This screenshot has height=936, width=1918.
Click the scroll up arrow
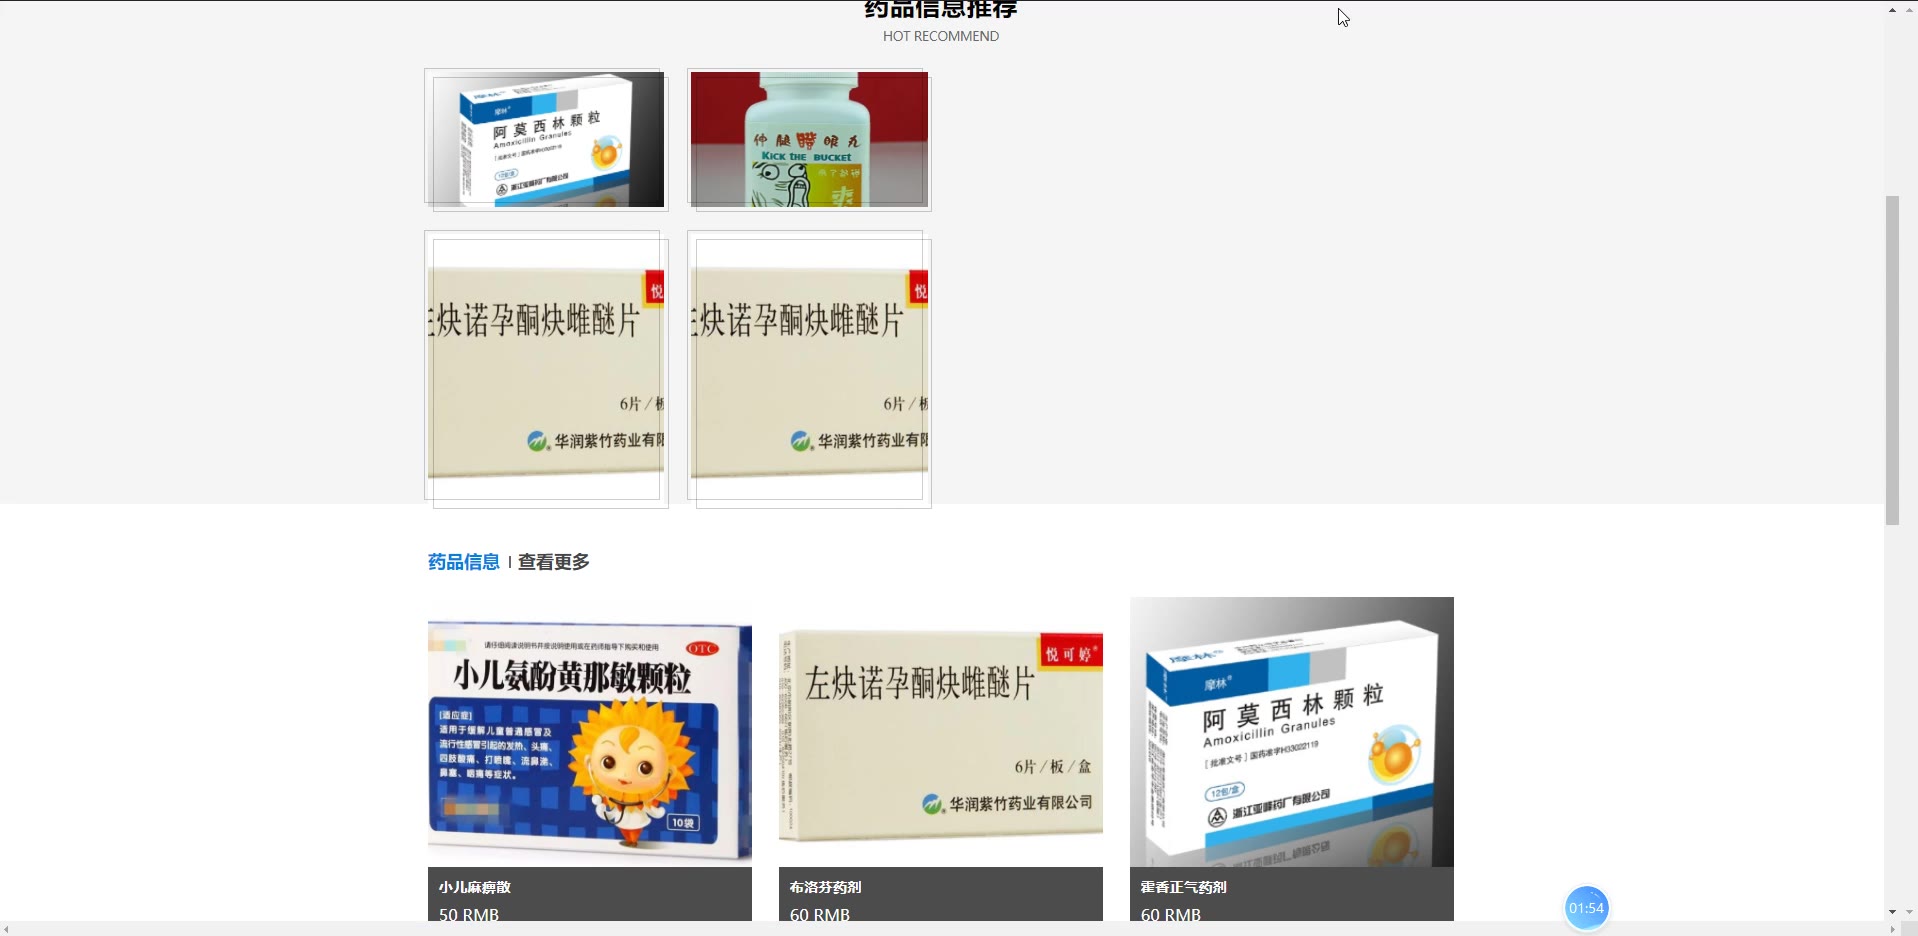(1892, 10)
